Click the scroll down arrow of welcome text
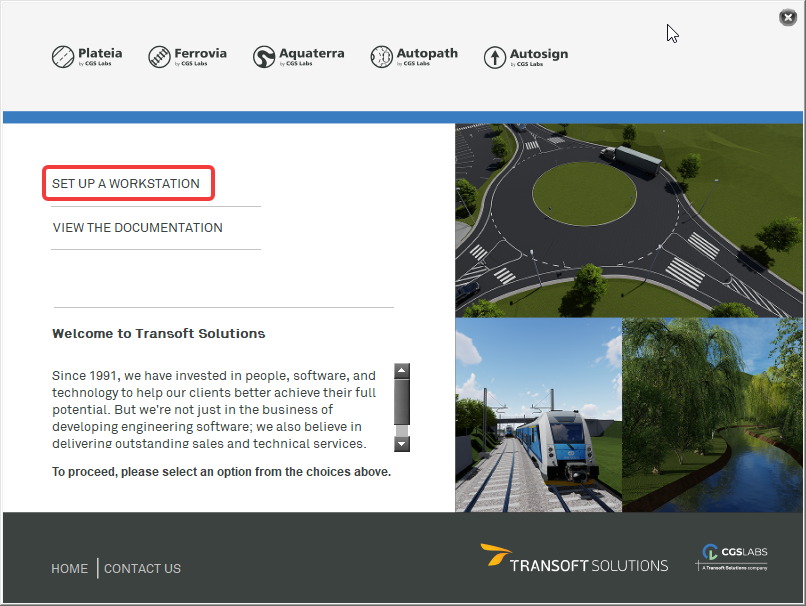806x606 pixels. [x=402, y=444]
